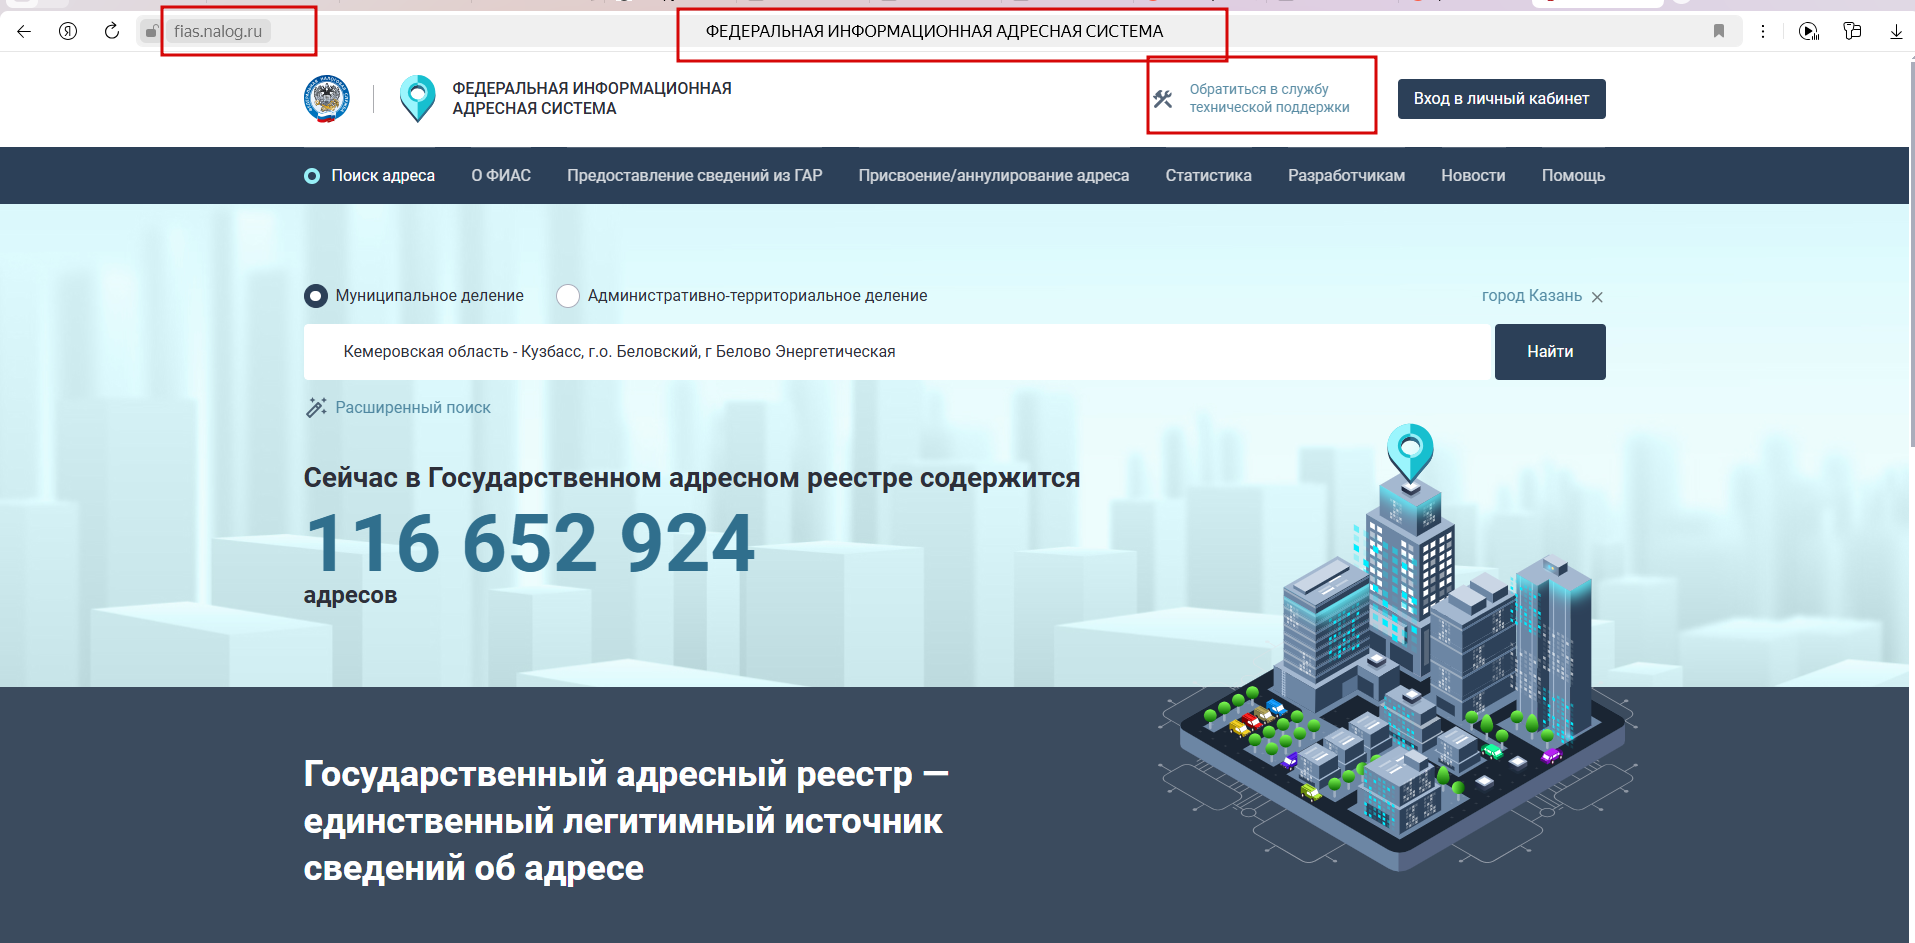Viewport: 1915px width, 943px height.
Task: Bookmark this page with the bookmark icon
Action: (1719, 31)
